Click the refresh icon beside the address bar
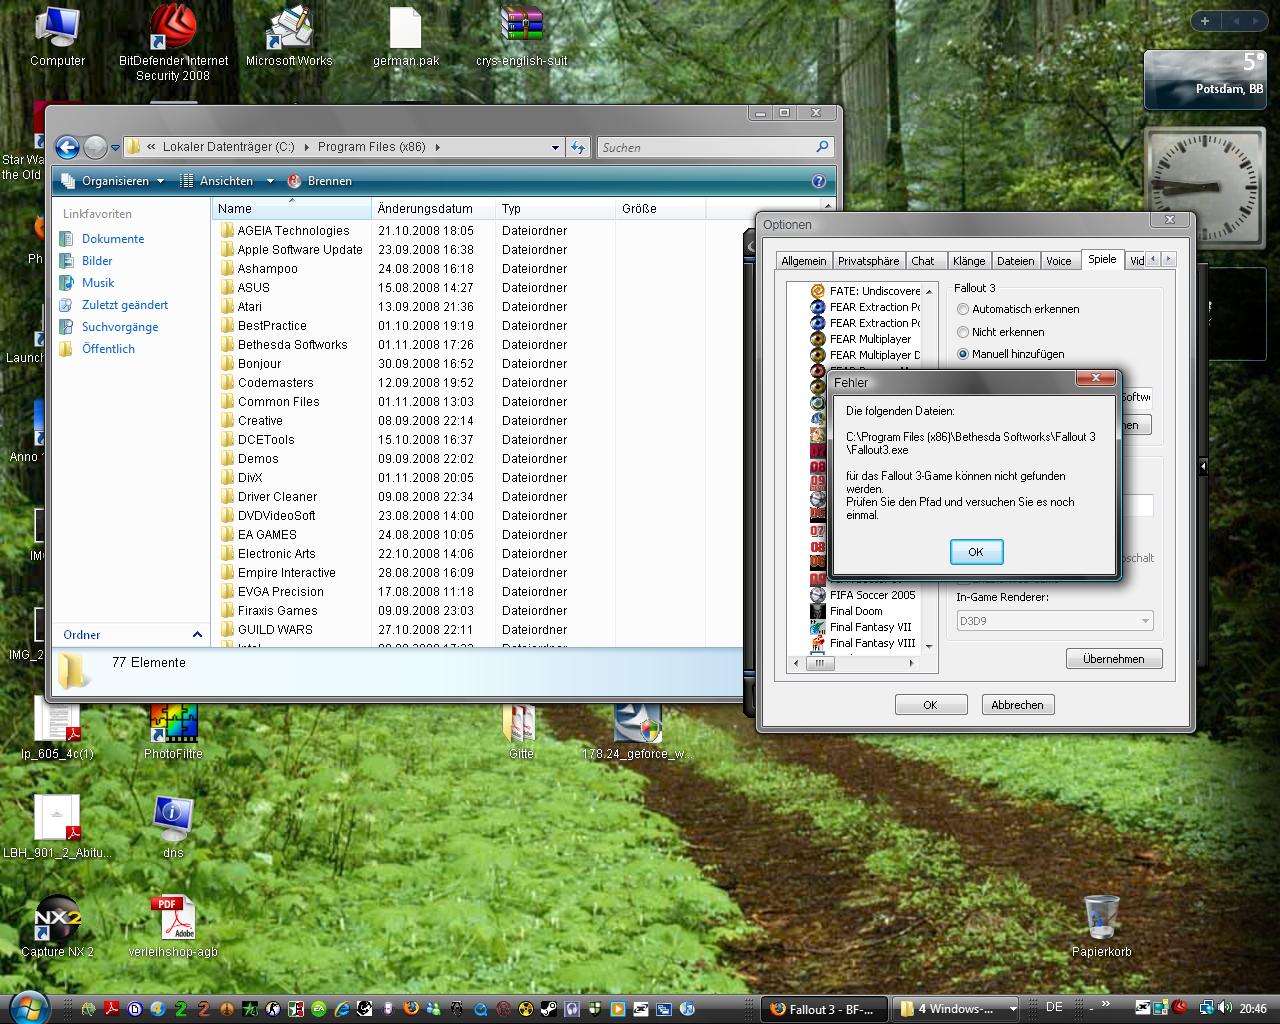The height and width of the screenshot is (1024, 1280). (578, 147)
